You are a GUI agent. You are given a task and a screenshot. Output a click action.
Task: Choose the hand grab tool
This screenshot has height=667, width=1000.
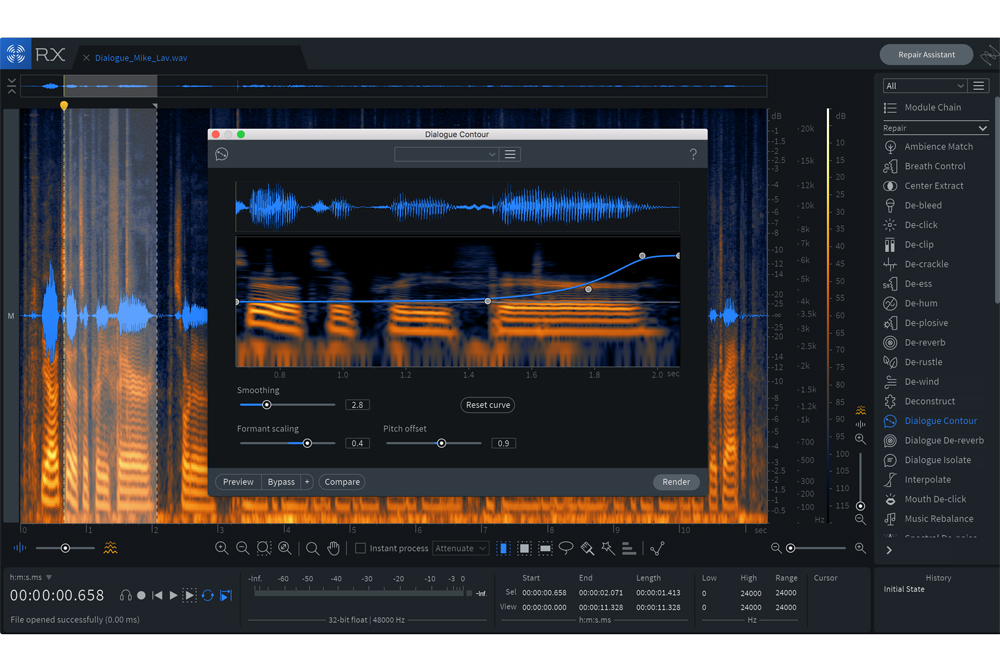(334, 548)
